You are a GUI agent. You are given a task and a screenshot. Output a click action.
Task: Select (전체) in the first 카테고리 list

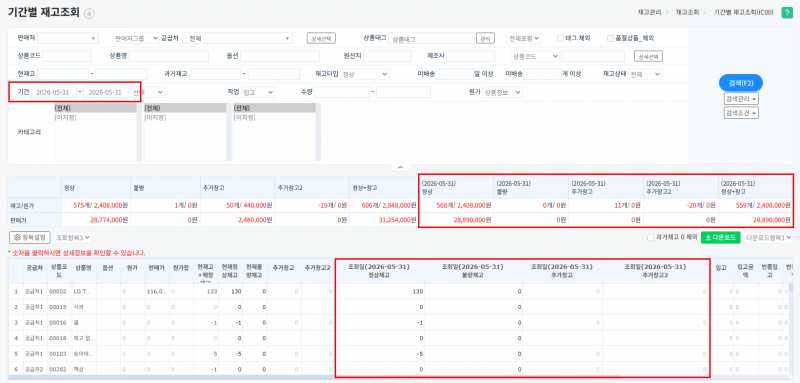[x=95, y=108]
